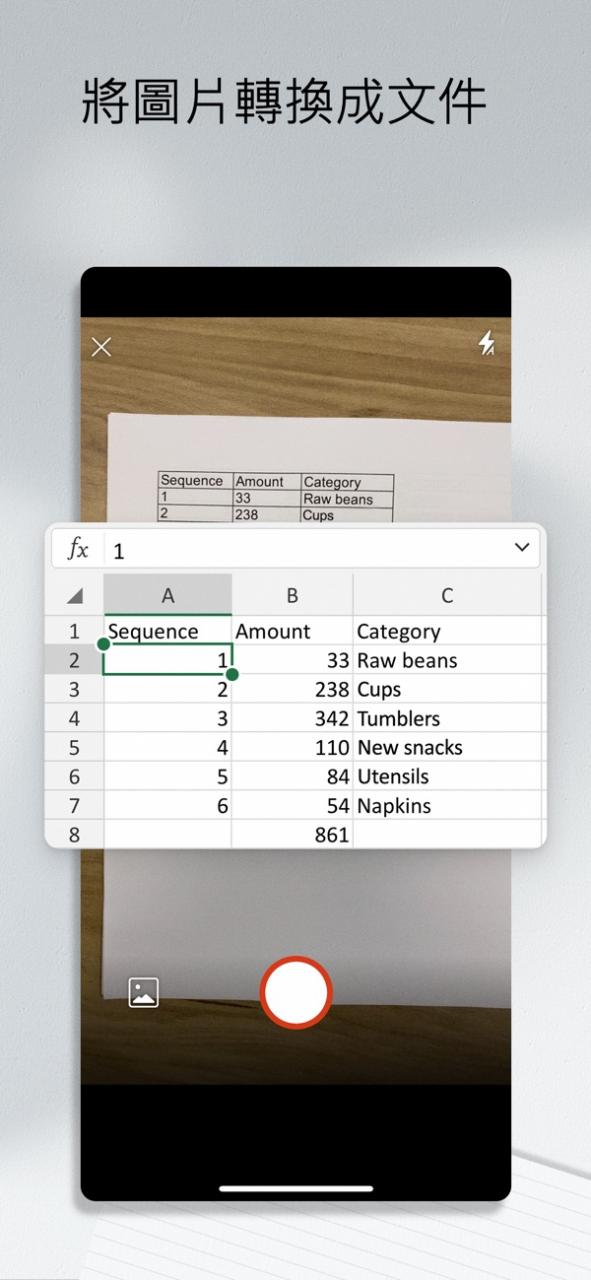The width and height of the screenshot is (591, 1280).
Task: Click the 'New snacks' cell
Action: [447, 747]
